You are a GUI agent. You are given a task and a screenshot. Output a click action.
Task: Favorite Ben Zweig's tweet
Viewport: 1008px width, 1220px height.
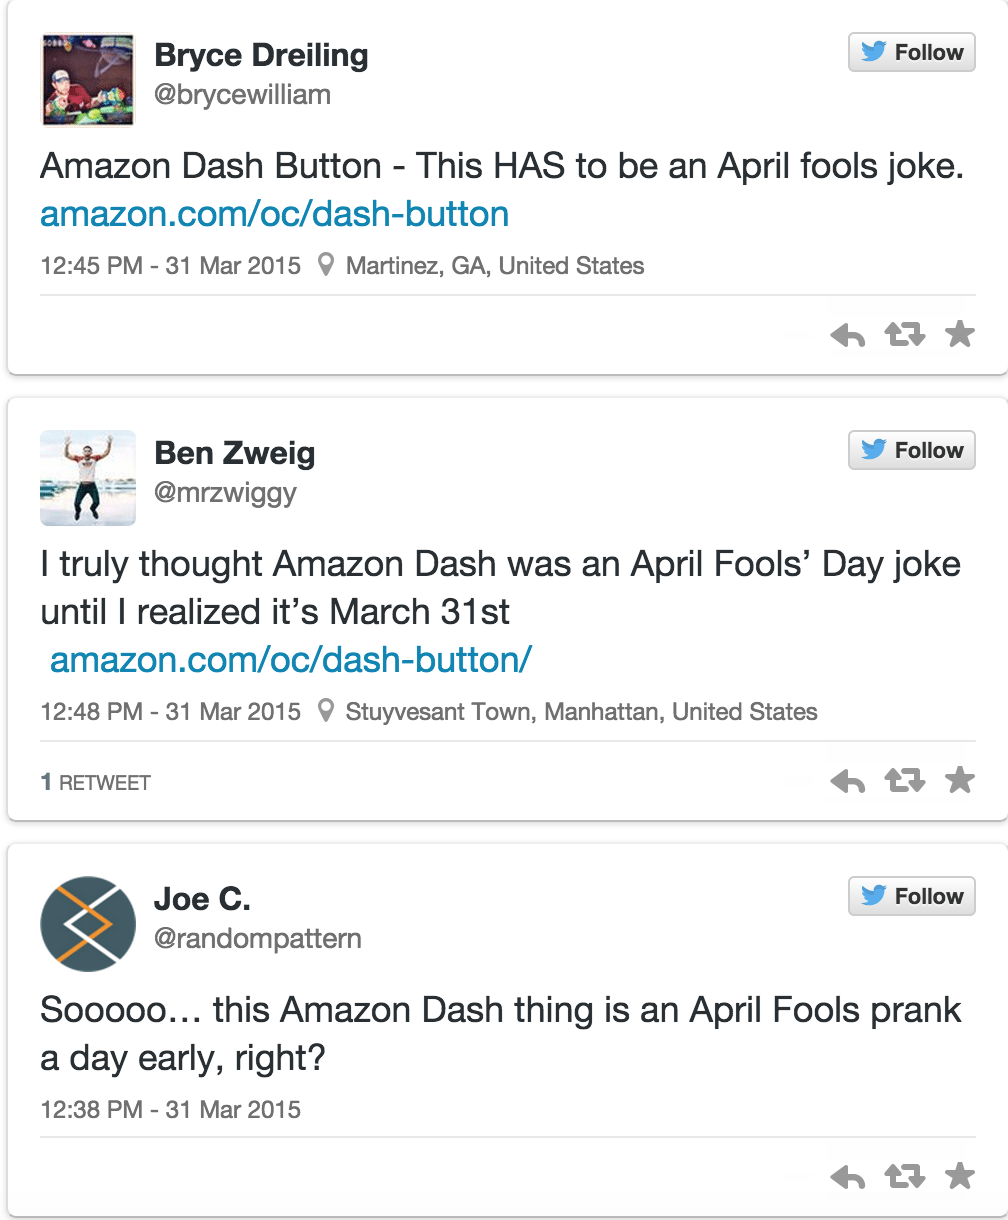click(960, 781)
